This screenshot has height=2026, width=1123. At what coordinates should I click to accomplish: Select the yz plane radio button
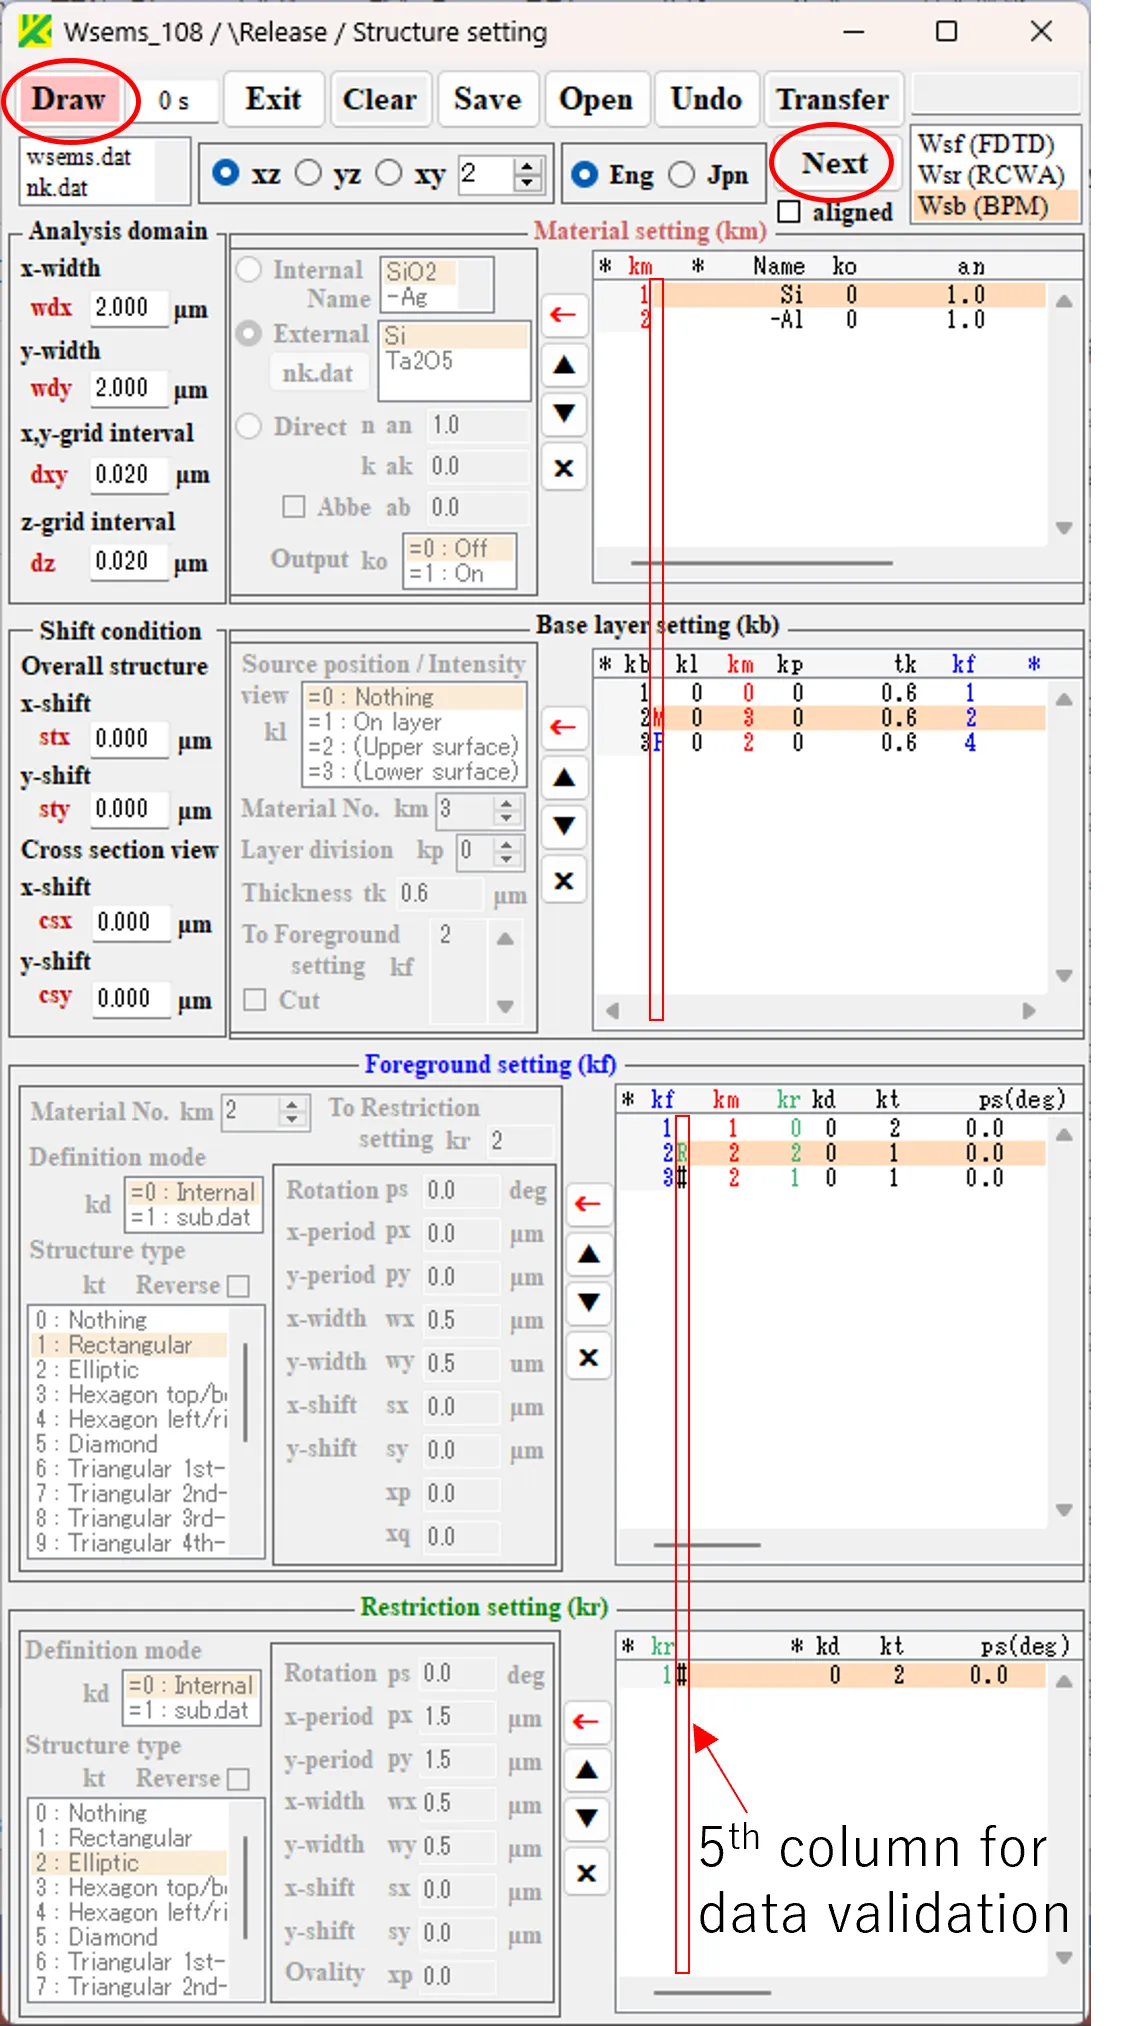coord(309,174)
